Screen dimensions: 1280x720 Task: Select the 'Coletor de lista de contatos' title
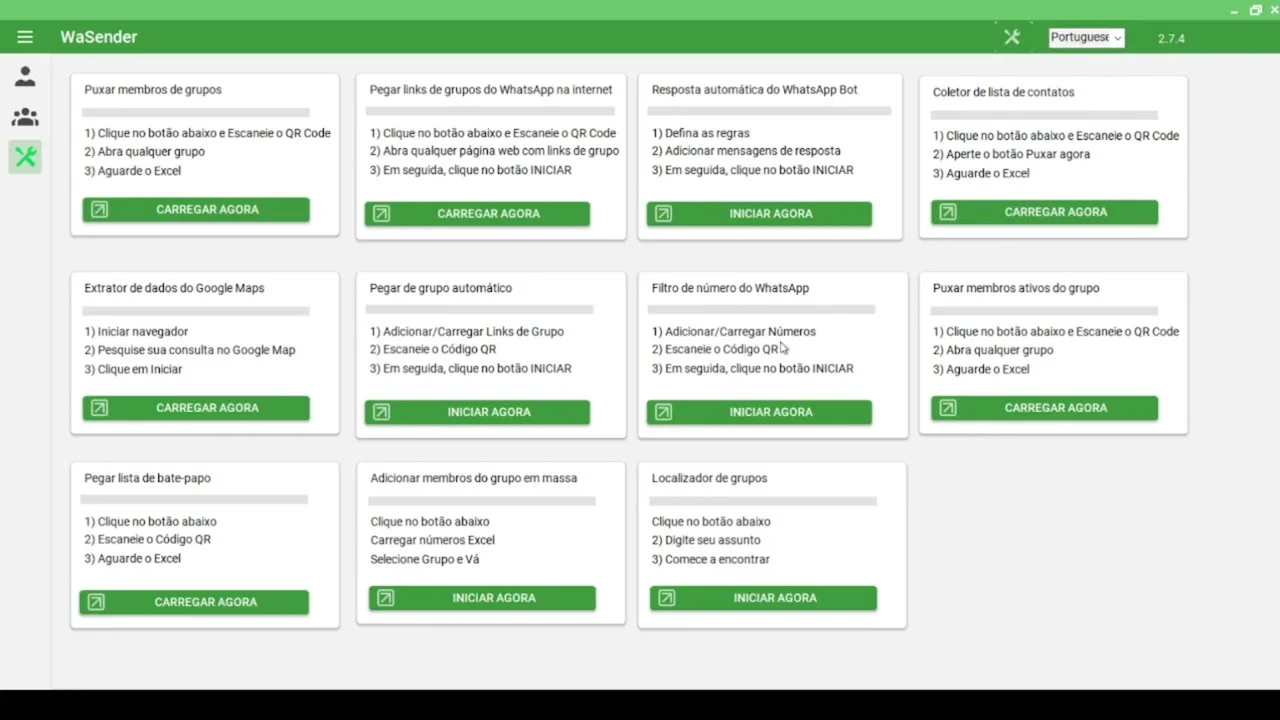pos(1004,92)
